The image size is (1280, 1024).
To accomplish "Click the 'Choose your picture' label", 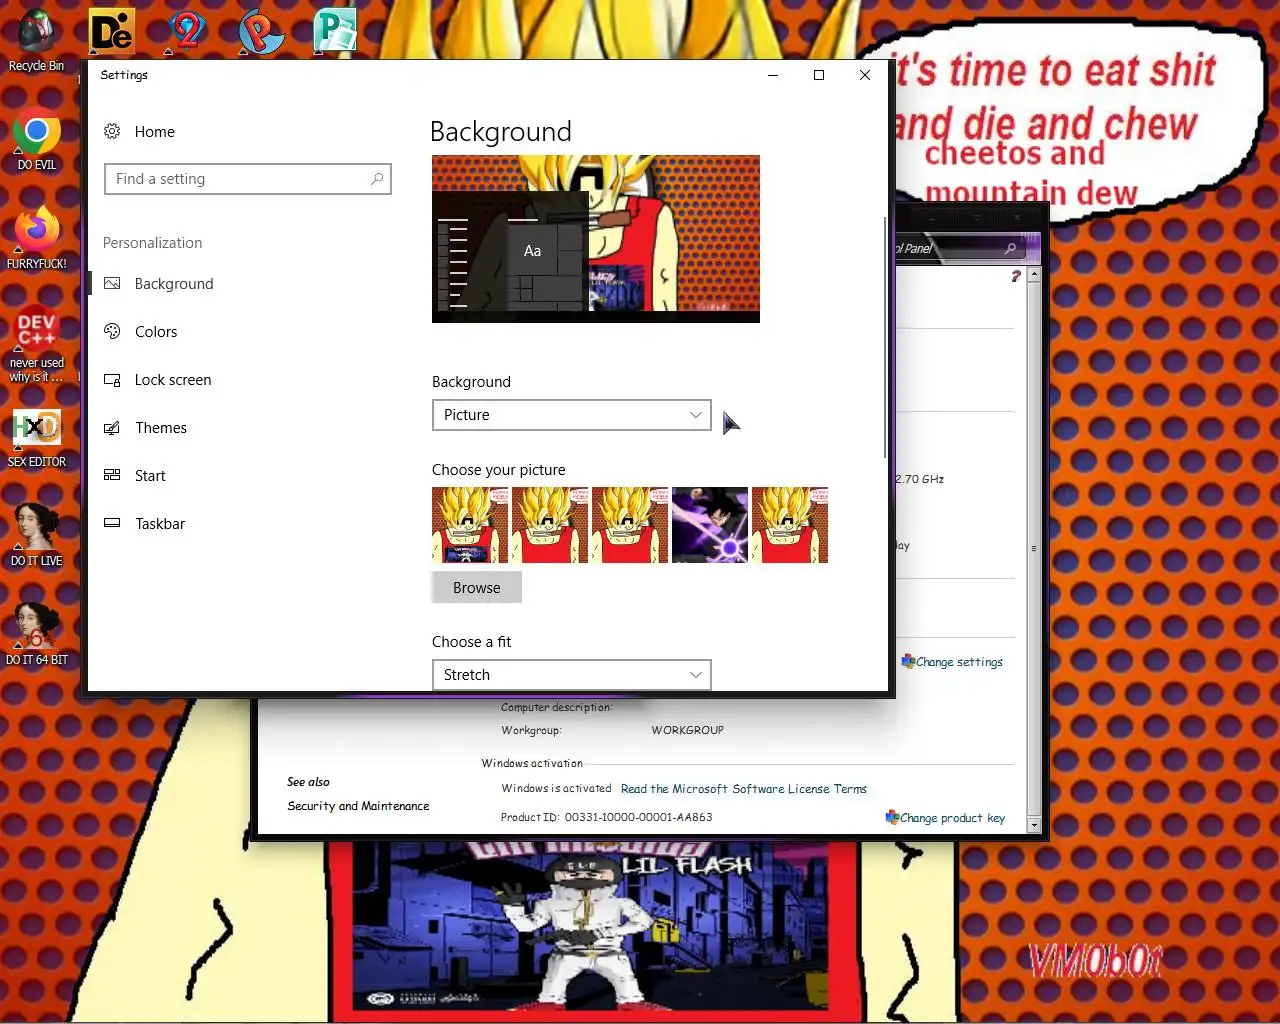I will [x=499, y=470].
